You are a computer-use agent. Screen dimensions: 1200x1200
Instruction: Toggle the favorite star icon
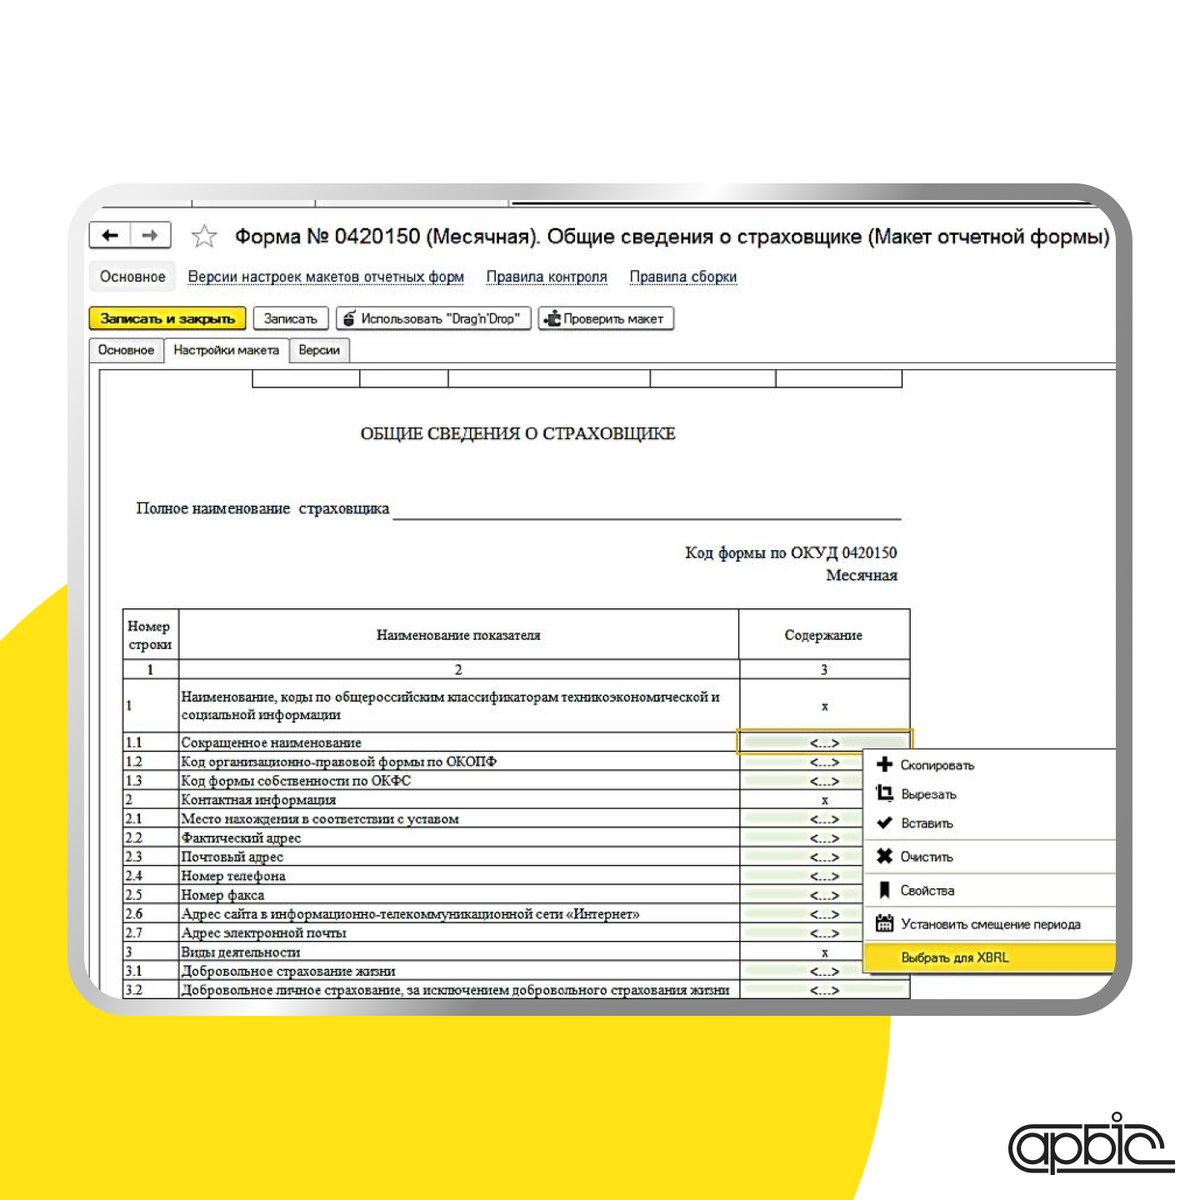[x=204, y=236]
